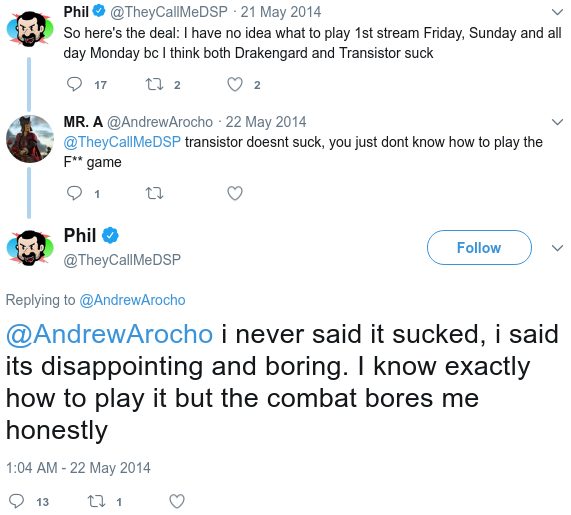Image resolution: width=571 pixels, height=515 pixels.
Task: Open the 1:04 AM - 22 May 2014 timestamp
Action: point(78,468)
